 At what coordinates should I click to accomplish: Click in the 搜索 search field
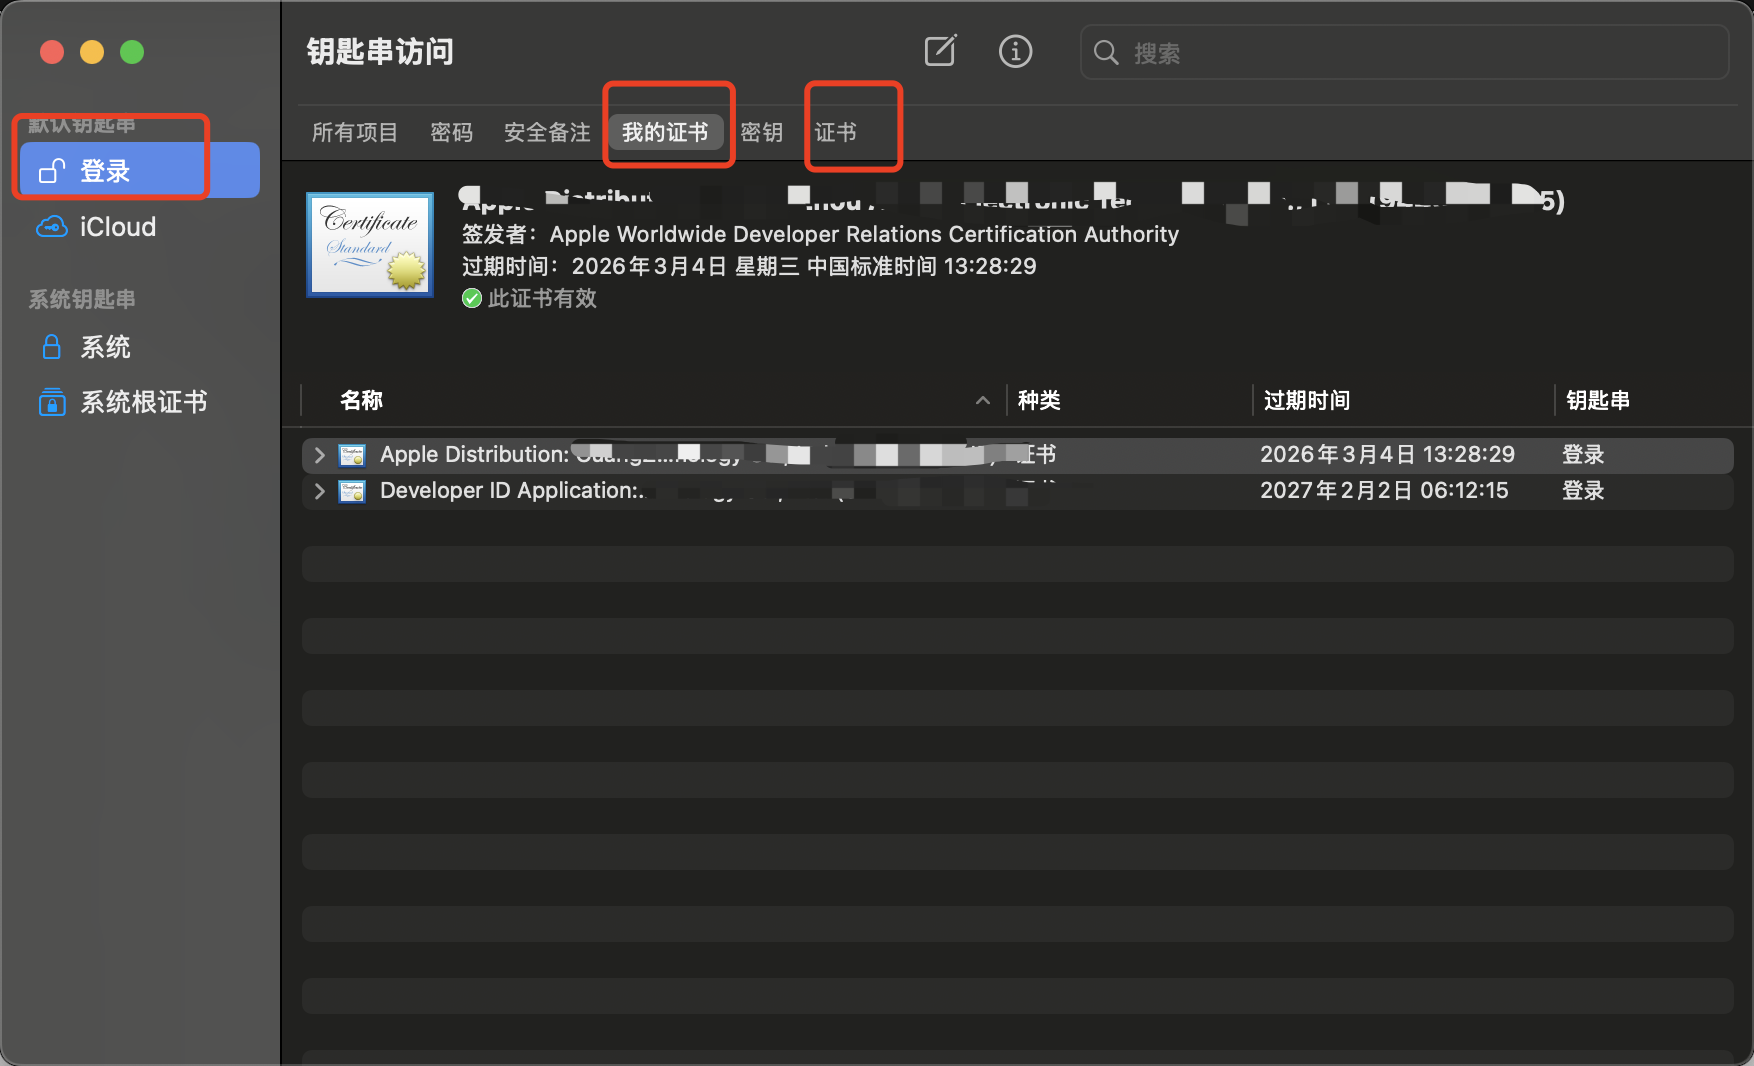click(1405, 53)
